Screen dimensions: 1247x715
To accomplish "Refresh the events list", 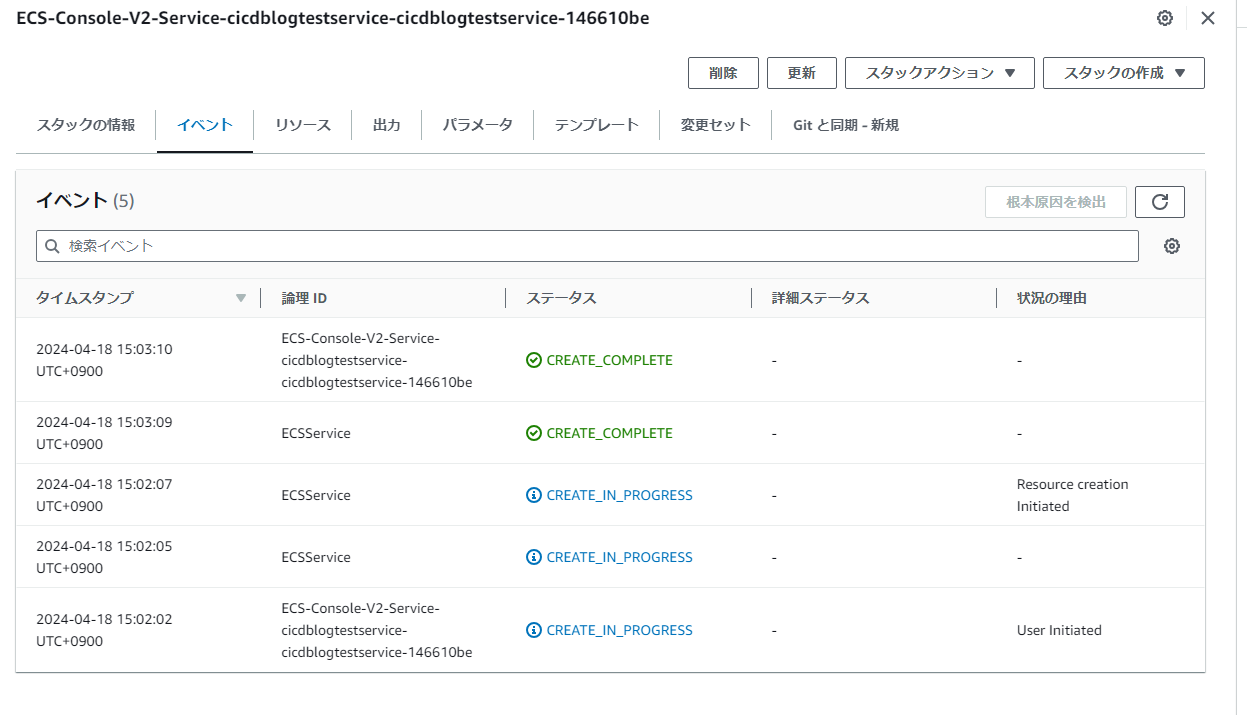I will coord(1160,202).
